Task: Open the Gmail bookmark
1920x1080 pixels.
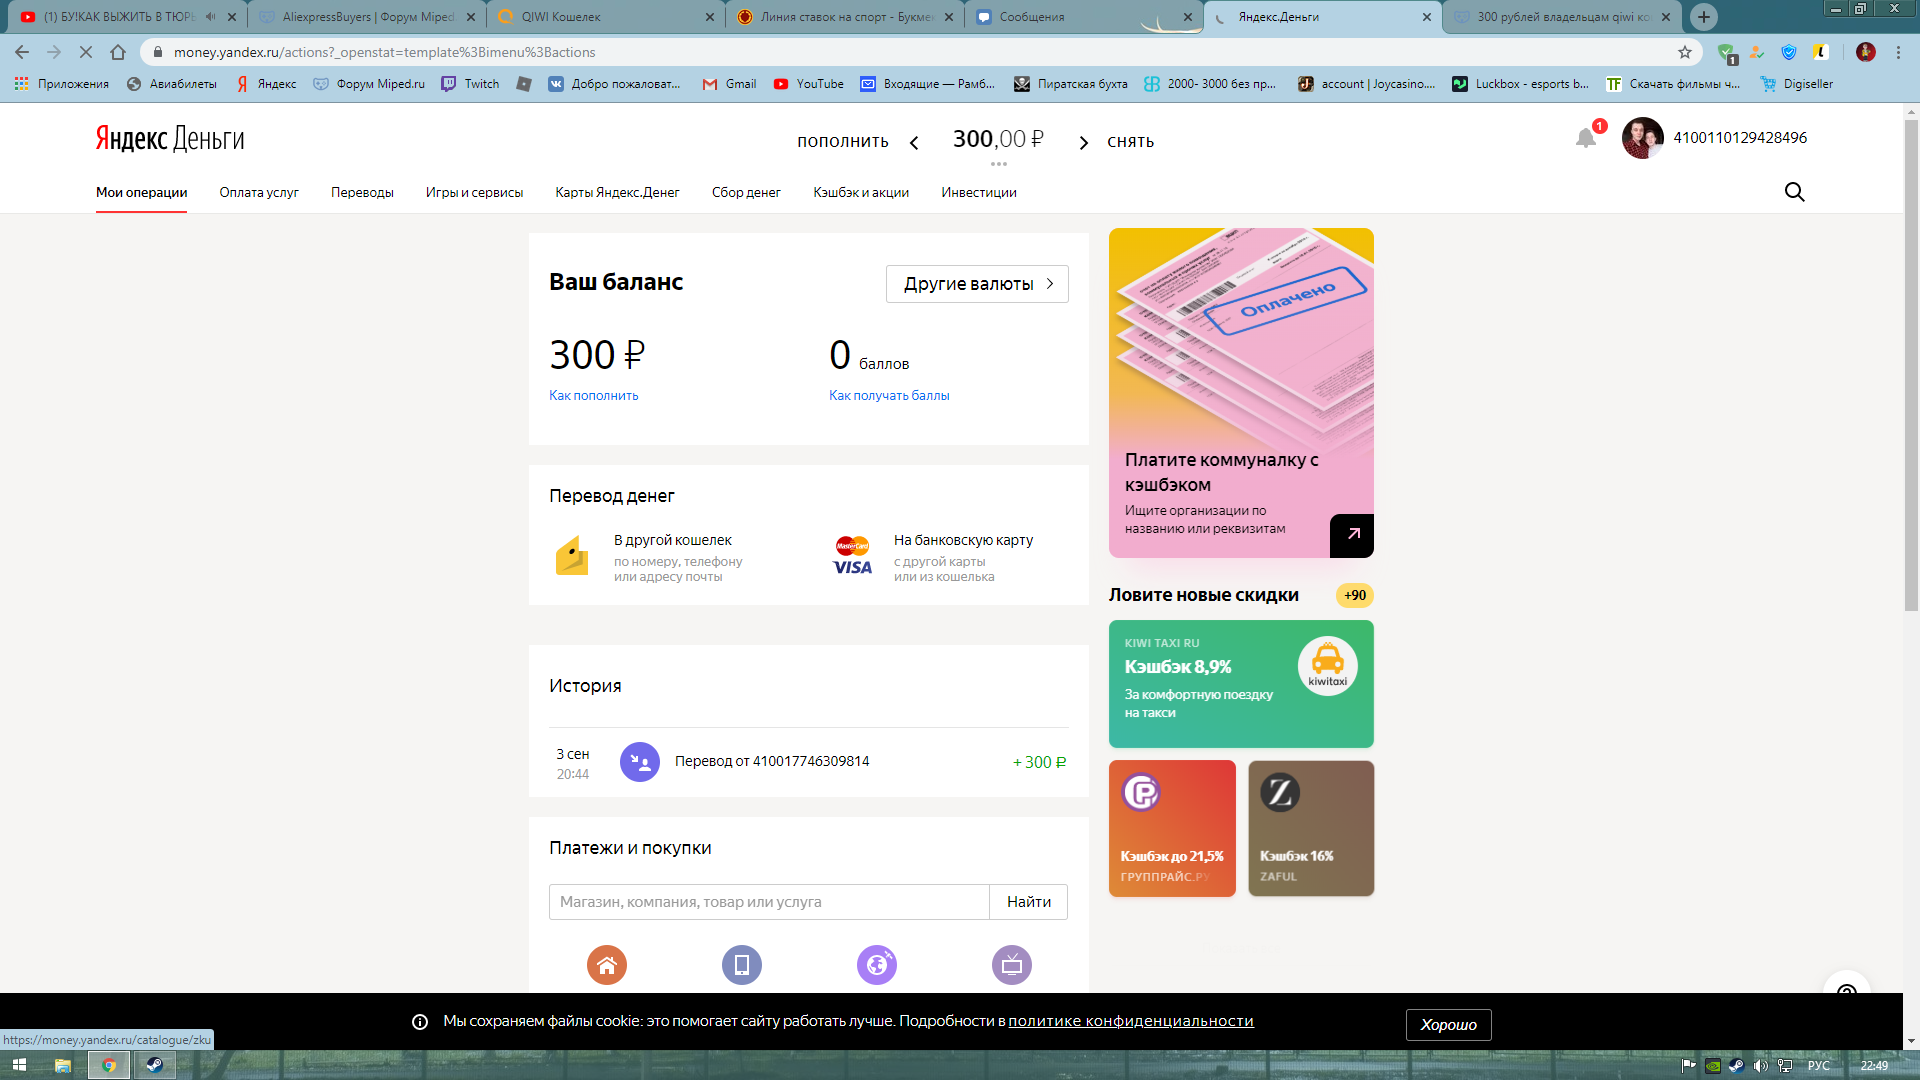Action: tap(730, 84)
